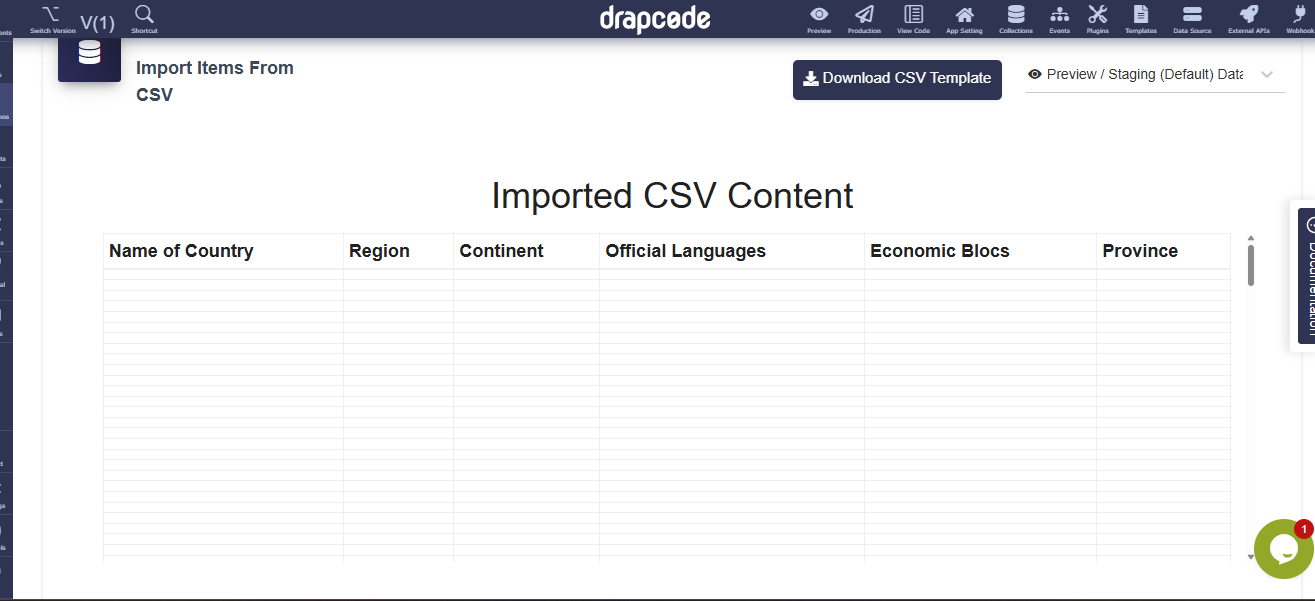Screen dimensions: 1315x601
Task: Launch External APIs rocket icon
Action: [1248, 15]
